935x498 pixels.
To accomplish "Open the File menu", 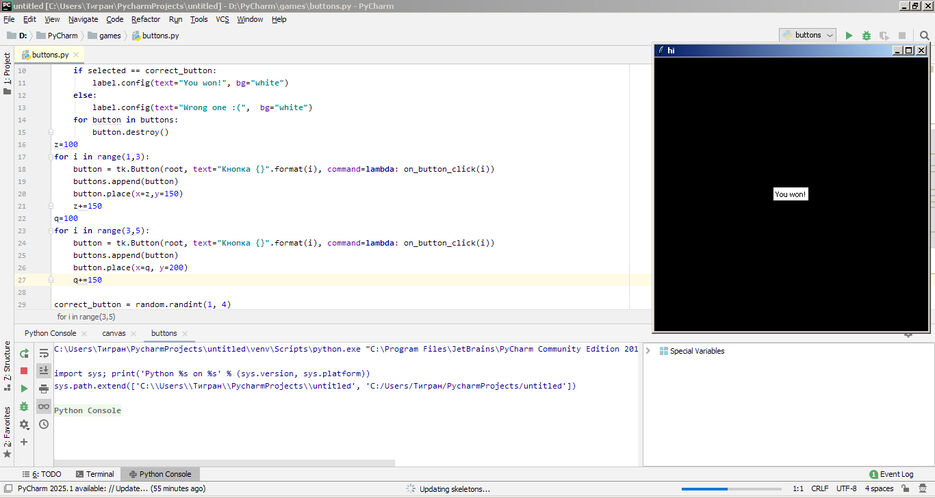I will click(9, 19).
